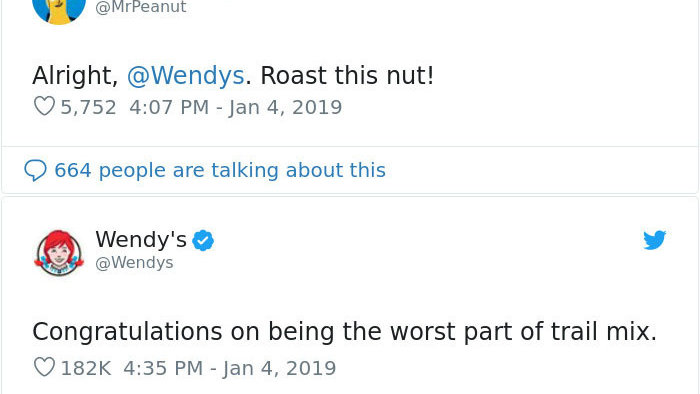700x394 pixels.
Task: Click the number 664 in the reply link
Action: pos(73,170)
